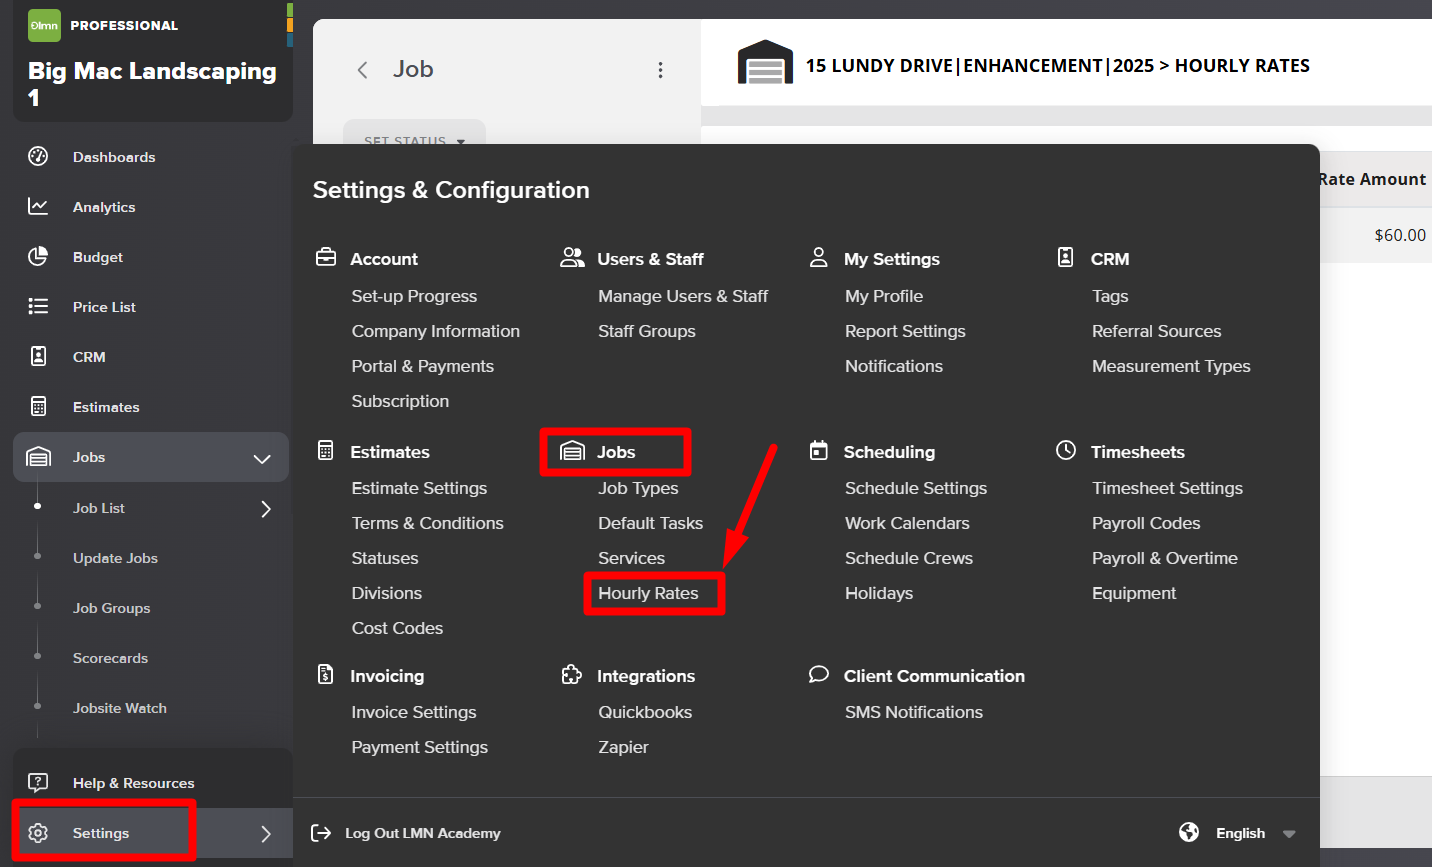The height and width of the screenshot is (867, 1432).
Task: Select Job Groups submenu item
Action: [x=111, y=608]
